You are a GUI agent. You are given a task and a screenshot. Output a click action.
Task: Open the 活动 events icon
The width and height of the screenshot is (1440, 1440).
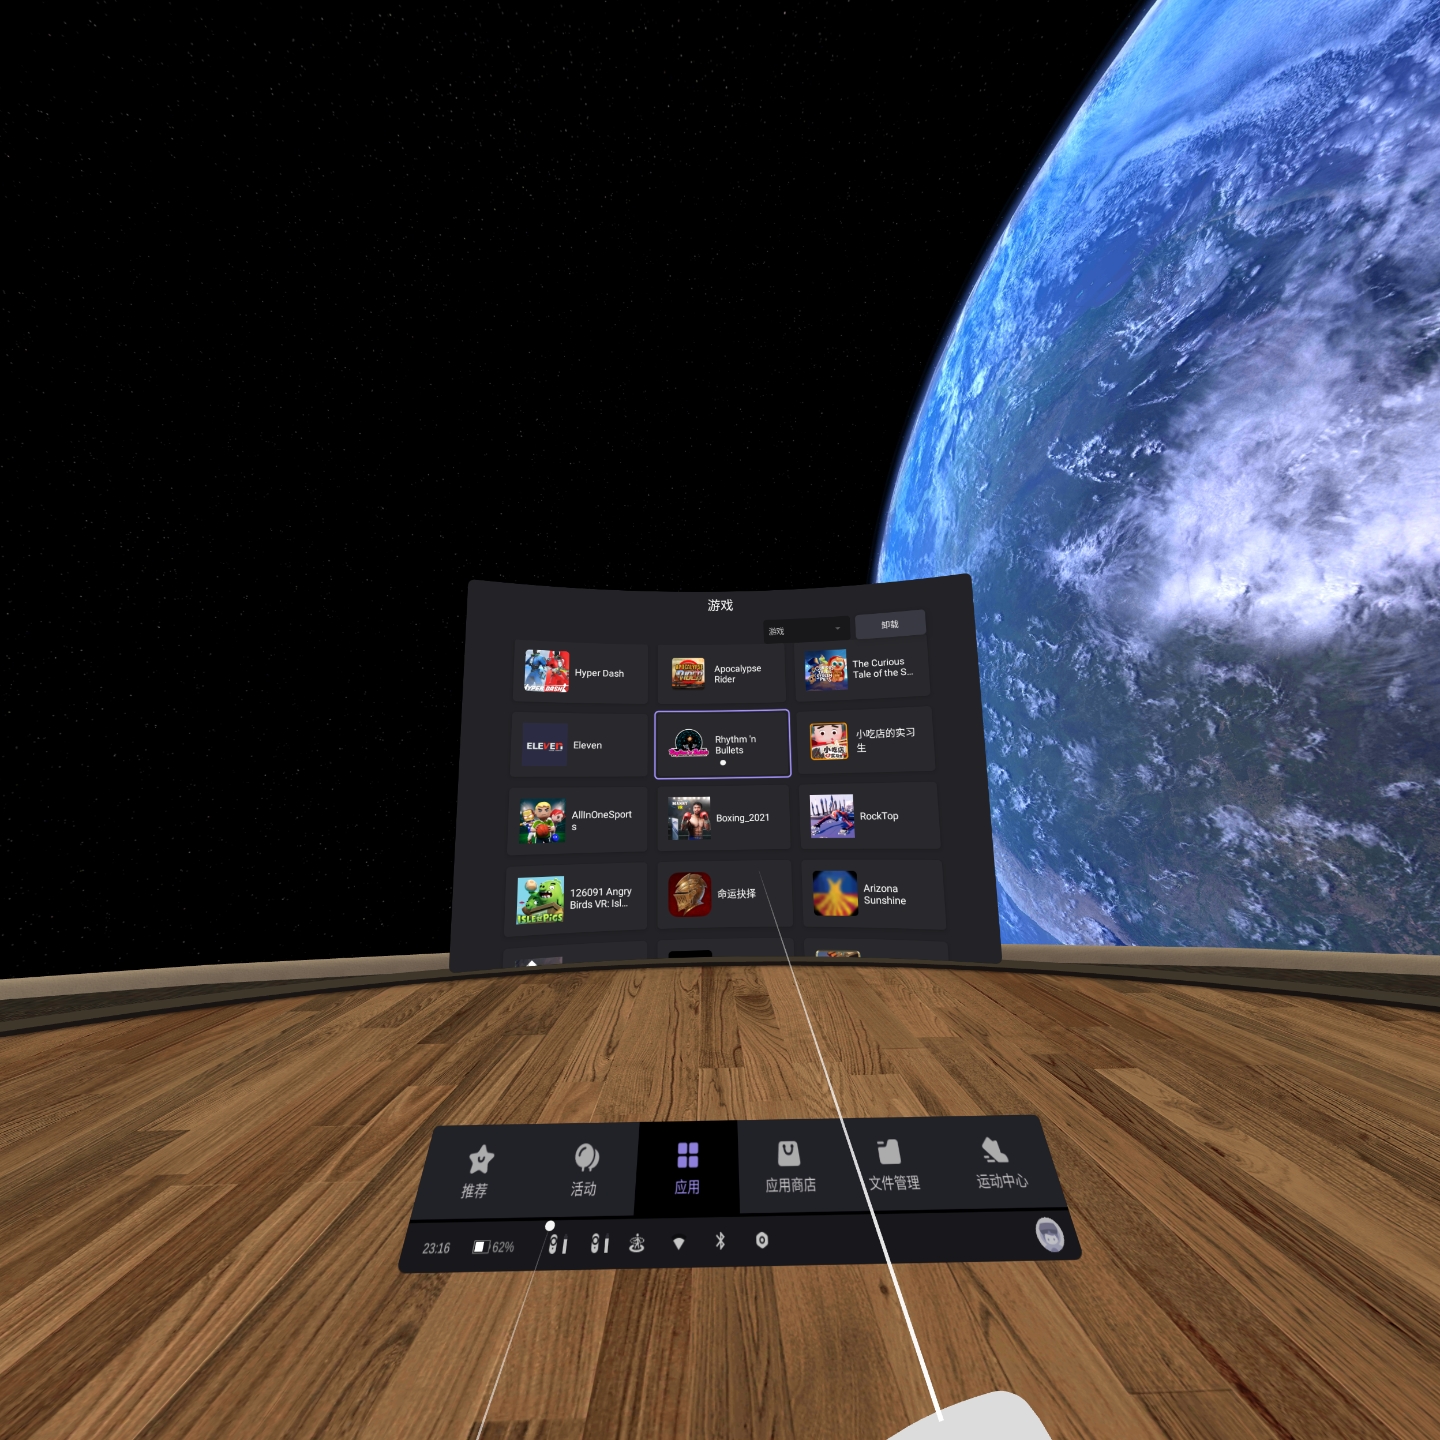point(584,1166)
